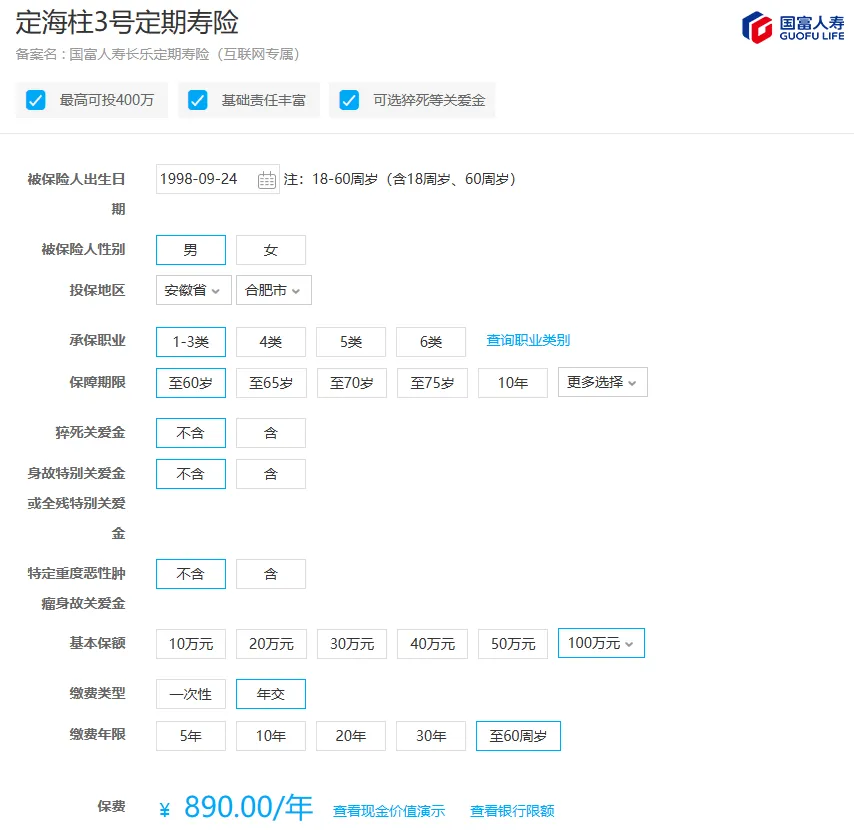Set payment term to 5年
854x830 pixels.
(x=191, y=736)
